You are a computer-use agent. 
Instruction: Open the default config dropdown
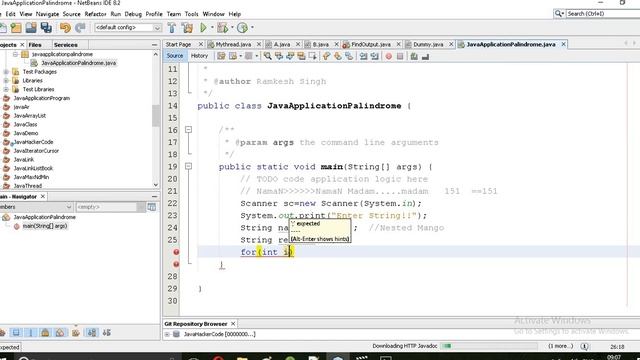157,28
